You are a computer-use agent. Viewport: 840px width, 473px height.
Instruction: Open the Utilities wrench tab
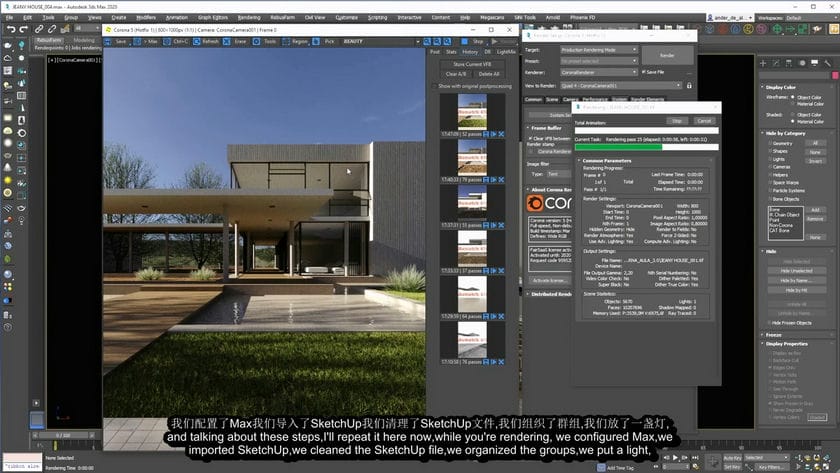tap(828, 63)
